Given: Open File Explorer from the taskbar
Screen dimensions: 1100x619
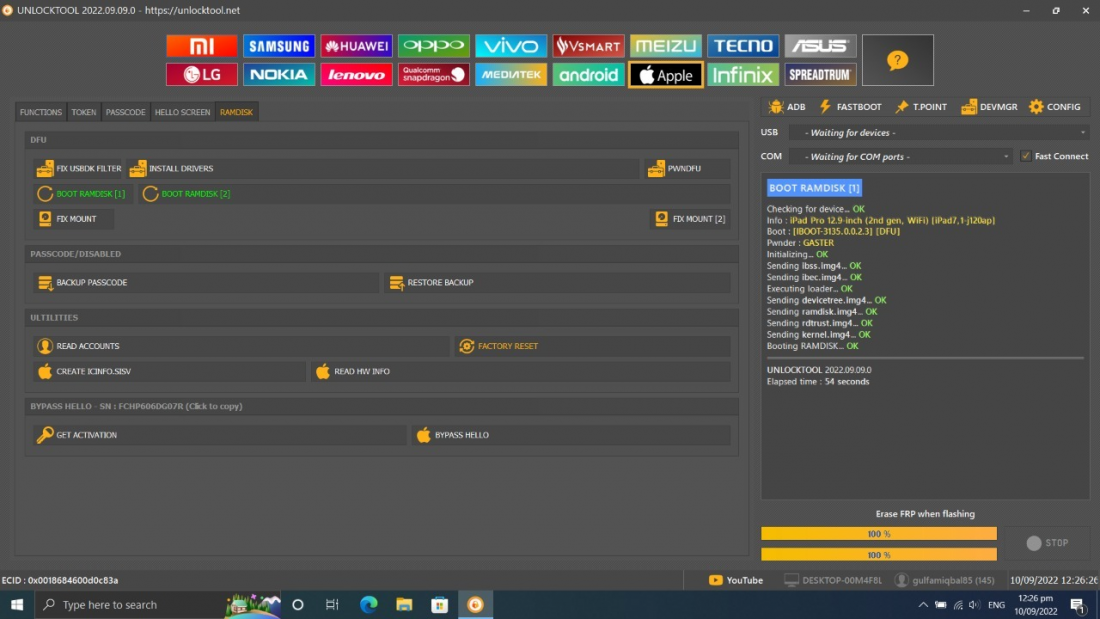Looking at the screenshot, I should [404, 604].
